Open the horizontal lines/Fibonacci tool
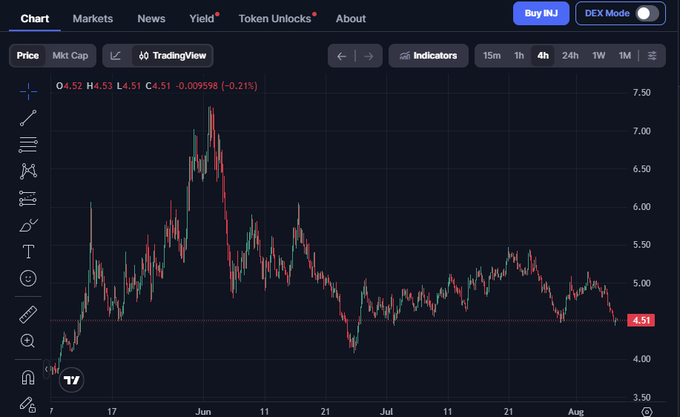This screenshot has width=680, height=417. tap(28, 145)
